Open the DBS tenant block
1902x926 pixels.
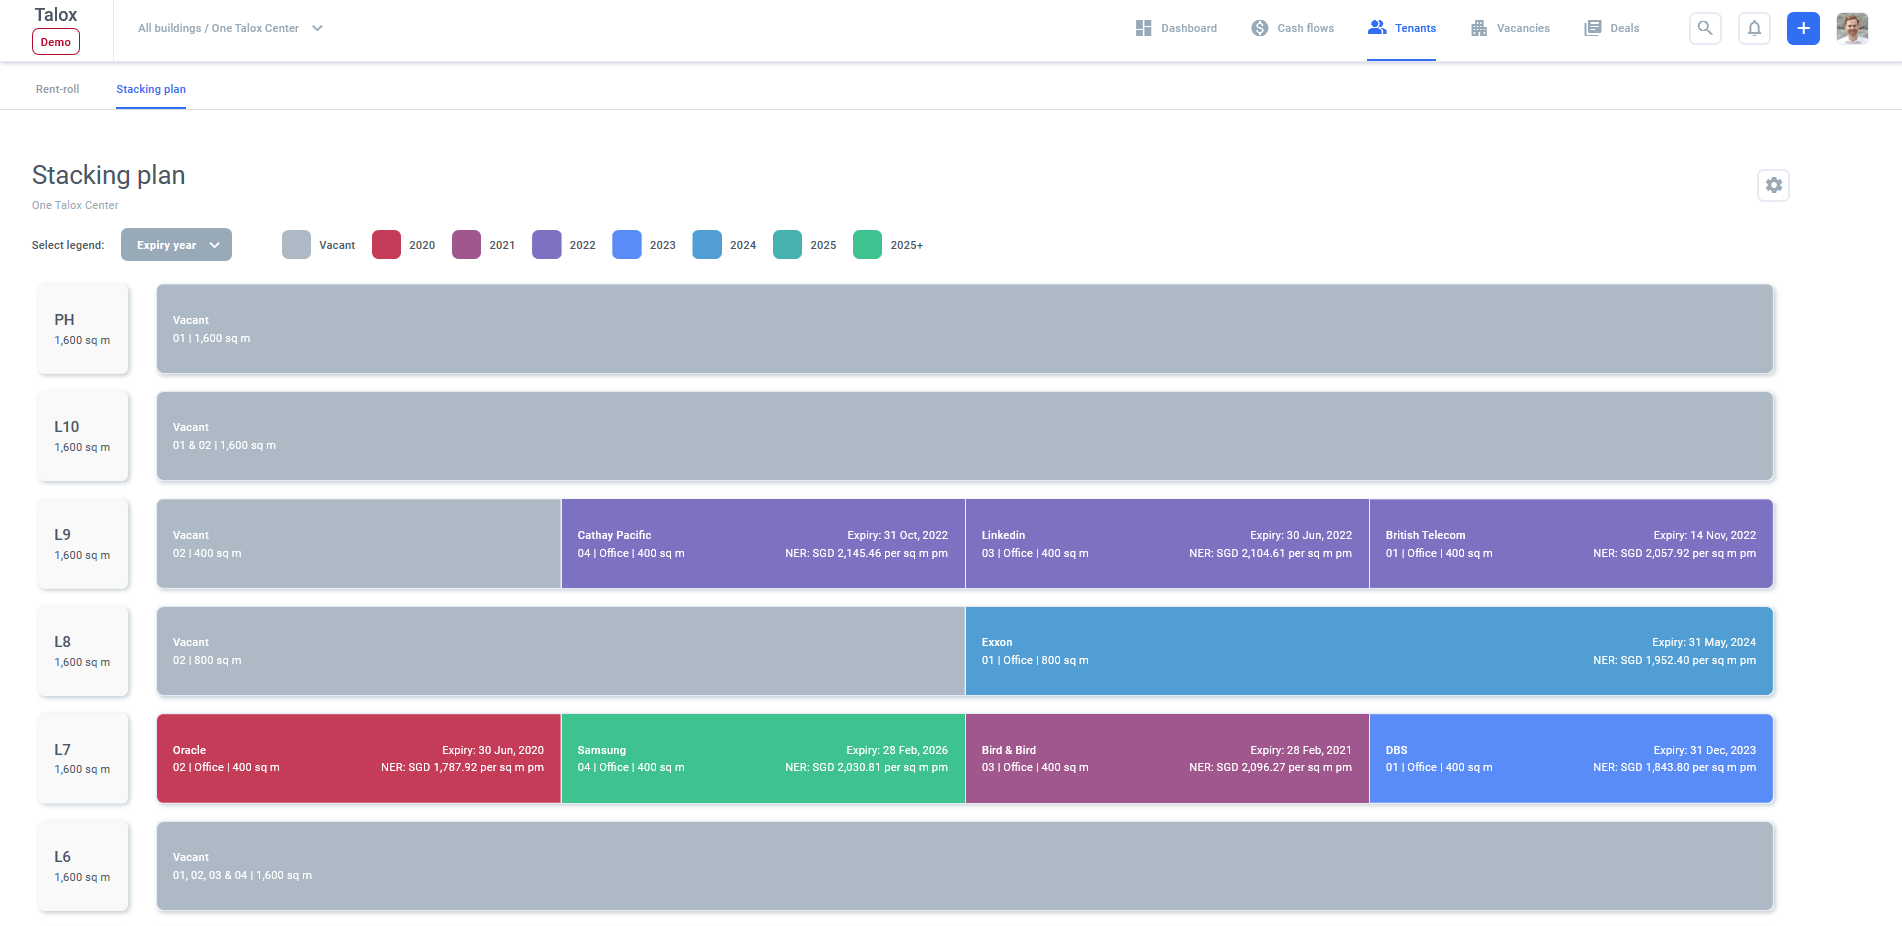tap(1571, 759)
